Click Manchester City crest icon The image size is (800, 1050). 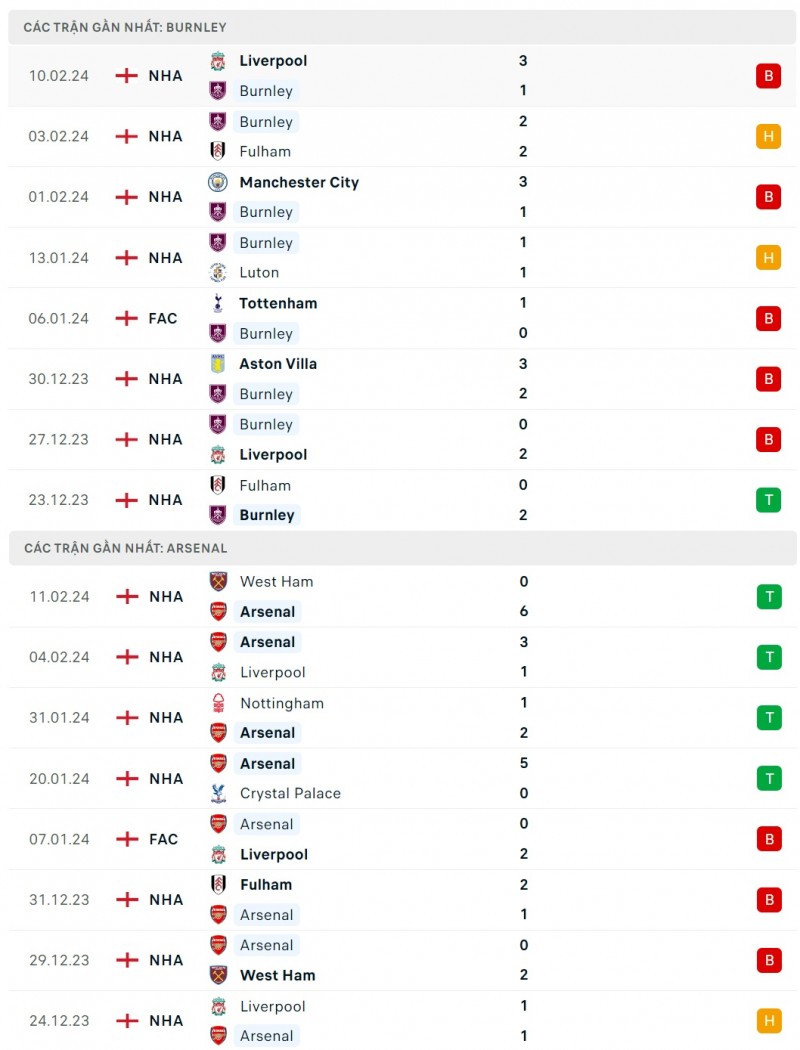coord(218,182)
